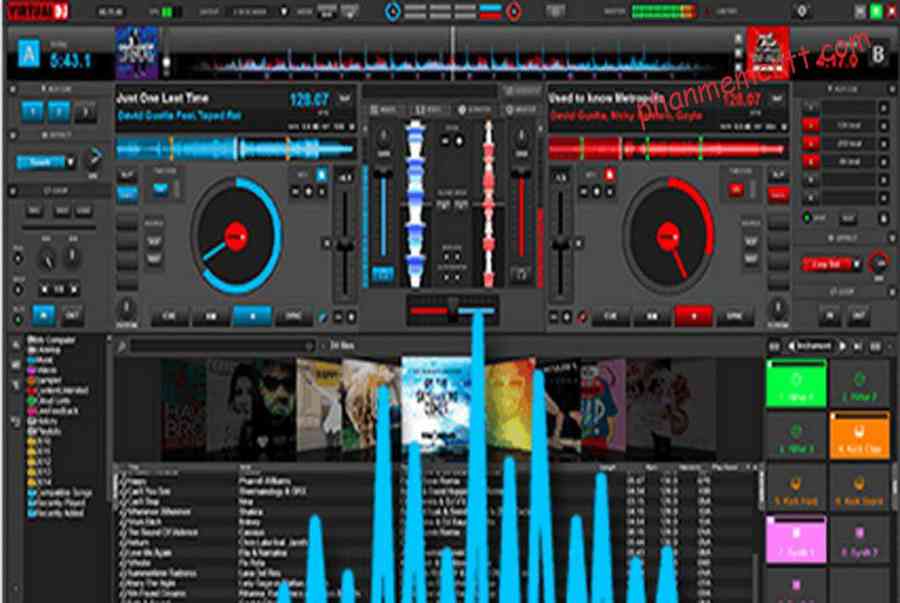Select the center album cover in cover flow
This screenshot has width=900, height=603.
point(436,404)
